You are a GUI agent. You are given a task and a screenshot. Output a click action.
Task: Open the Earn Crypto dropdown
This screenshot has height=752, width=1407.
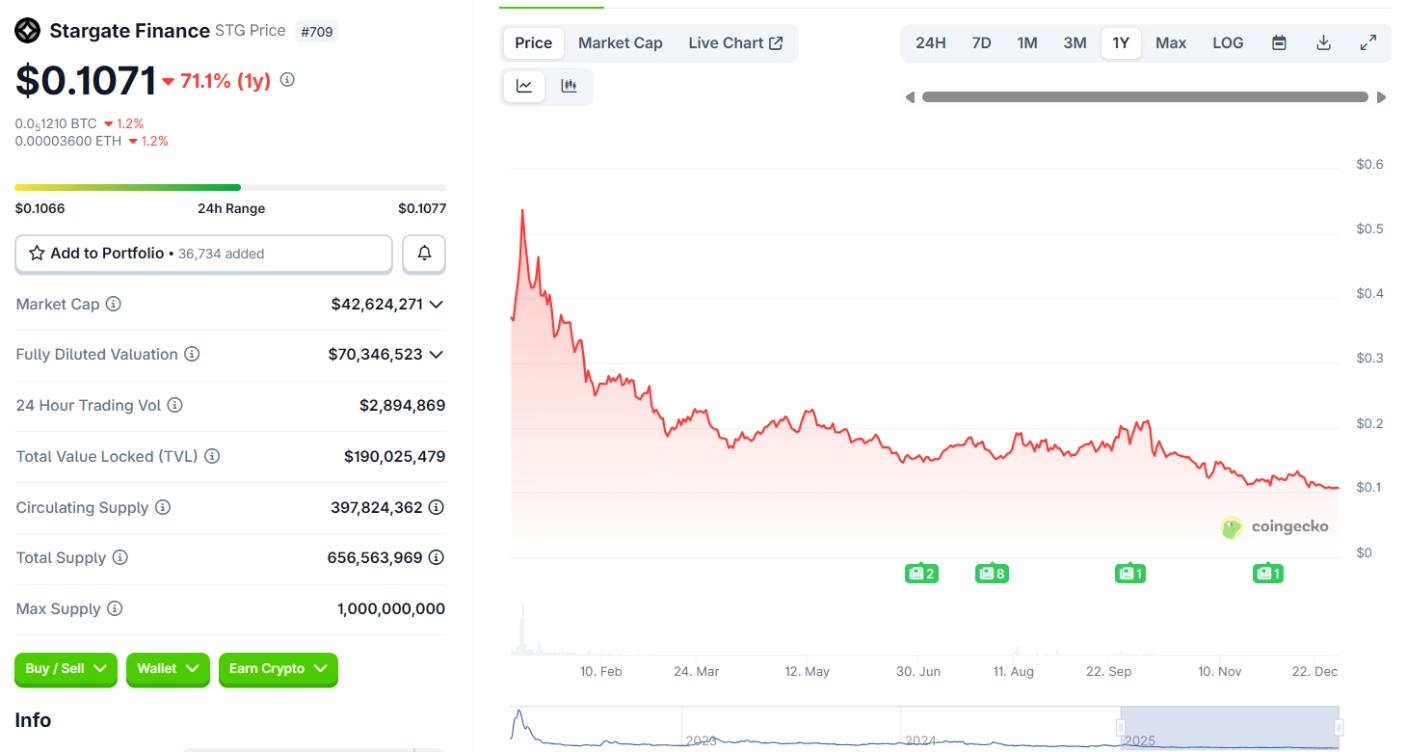point(278,669)
